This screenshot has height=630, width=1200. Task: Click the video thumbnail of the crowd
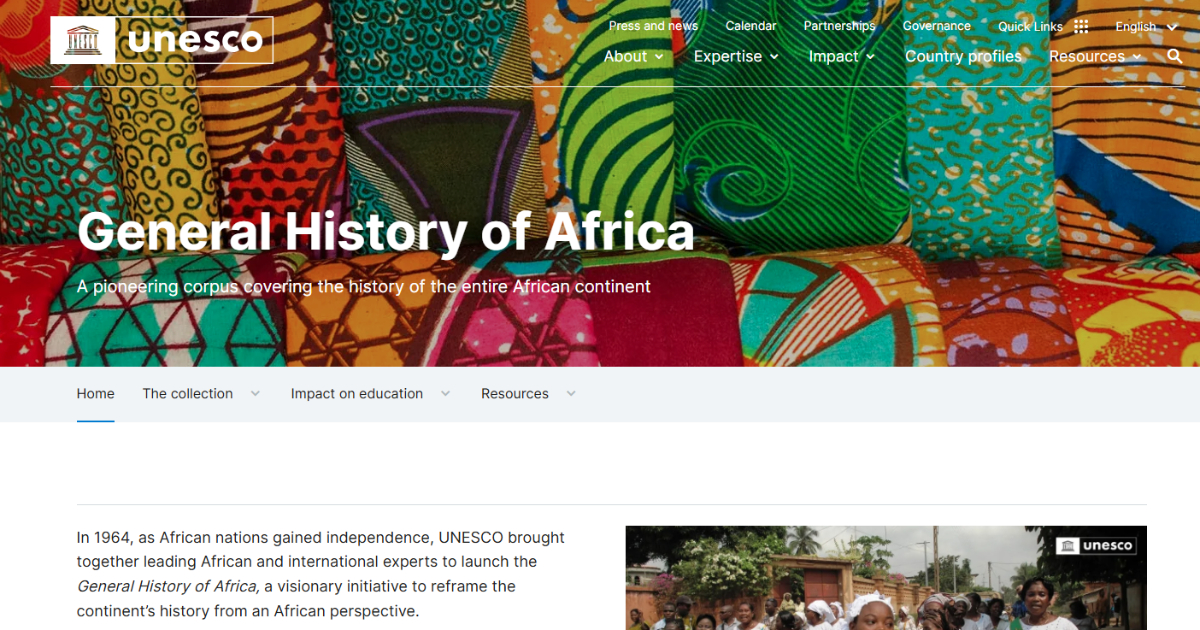(885, 578)
